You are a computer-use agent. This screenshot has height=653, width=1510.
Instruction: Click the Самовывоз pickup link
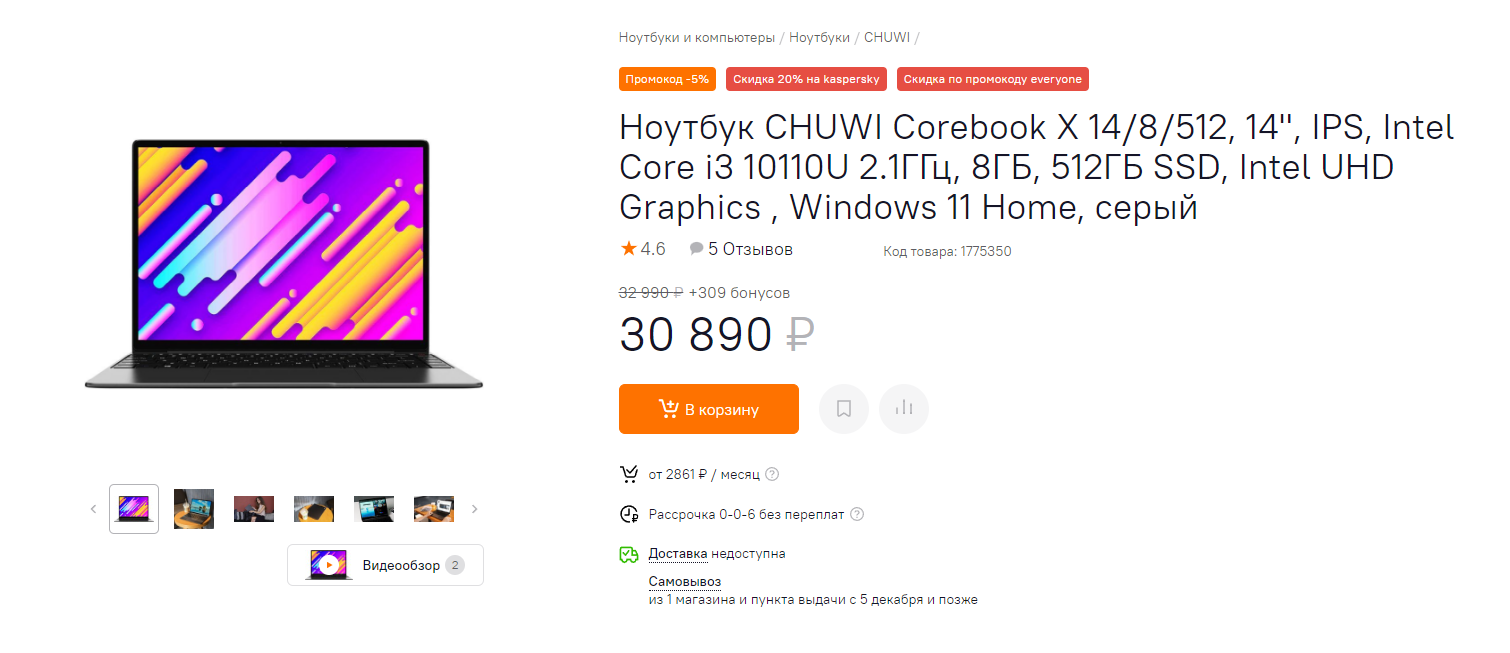coord(685,581)
